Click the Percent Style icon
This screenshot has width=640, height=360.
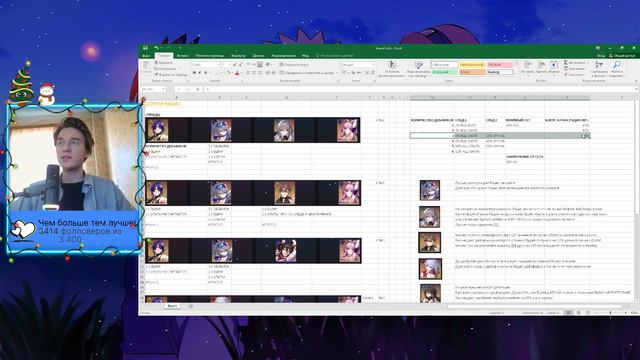pyautogui.click(x=353, y=73)
